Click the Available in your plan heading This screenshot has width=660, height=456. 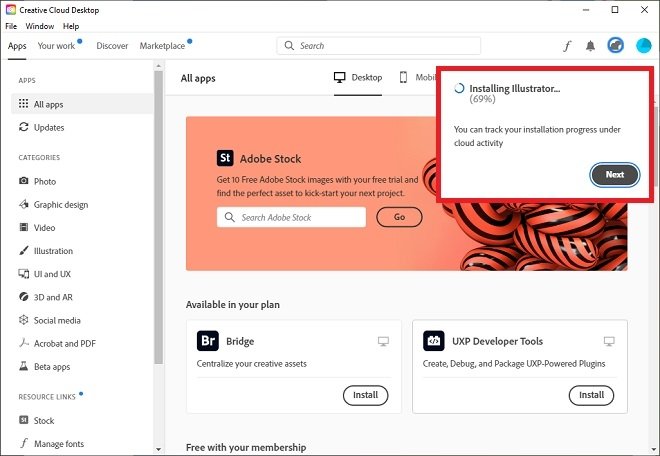233,304
